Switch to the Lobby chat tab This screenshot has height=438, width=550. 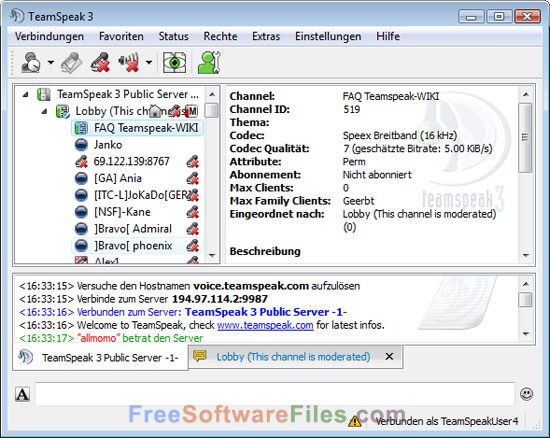point(293,357)
